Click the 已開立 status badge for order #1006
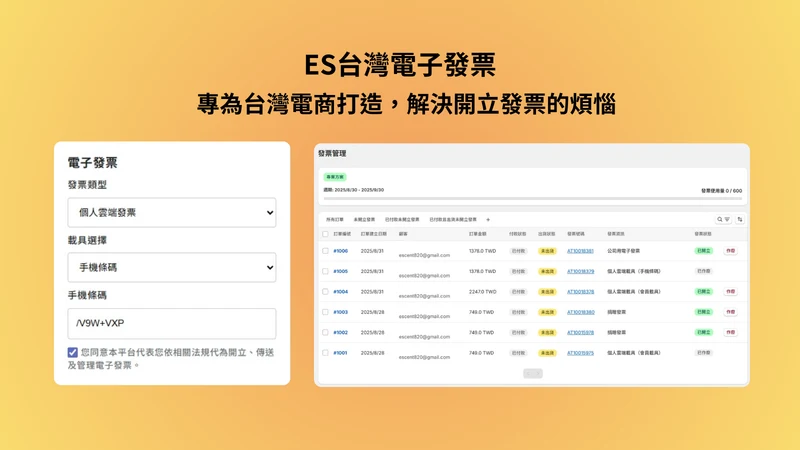The height and width of the screenshot is (450, 800). [704, 251]
